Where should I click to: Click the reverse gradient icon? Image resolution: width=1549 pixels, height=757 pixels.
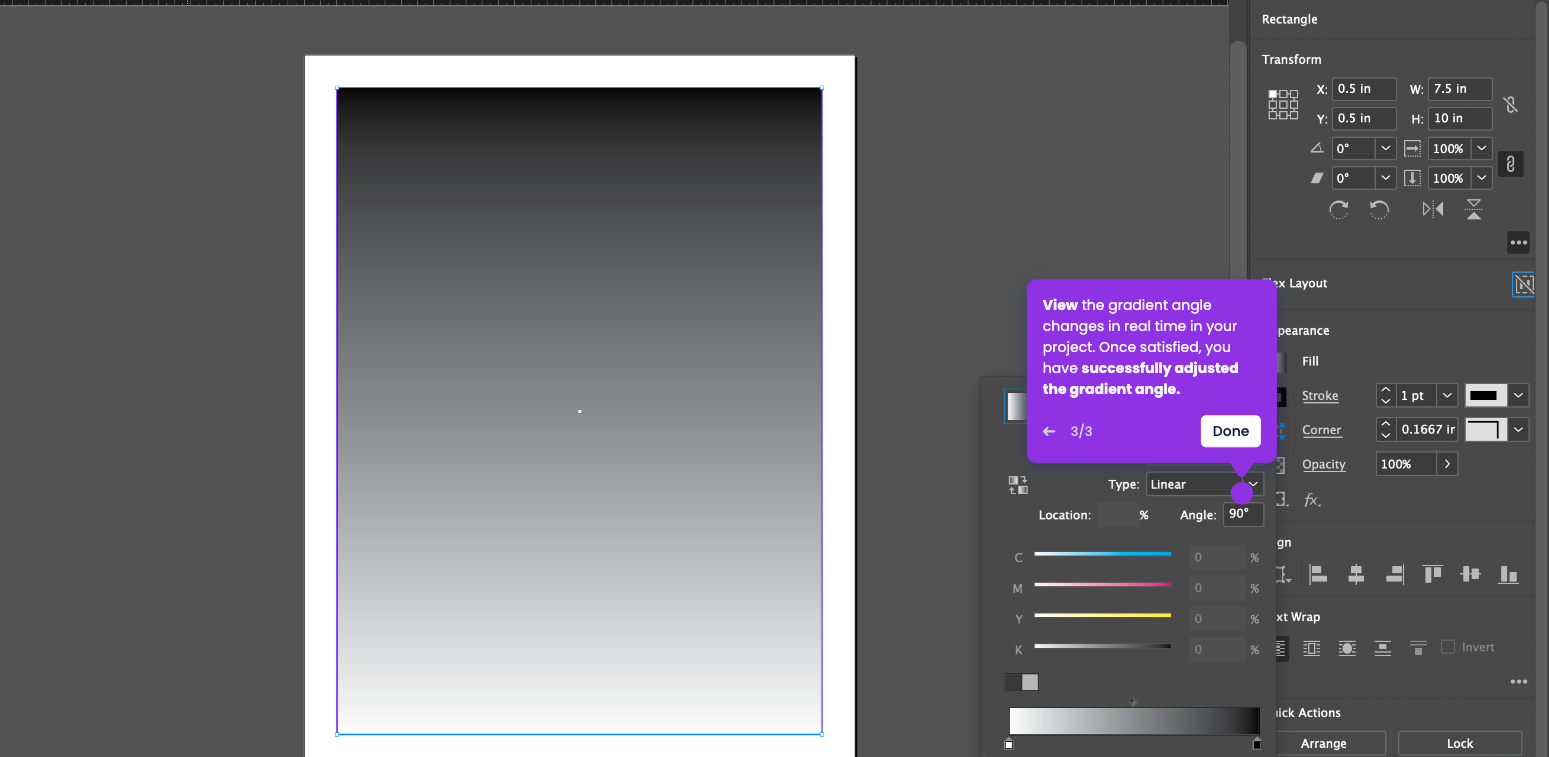point(1018,485)
